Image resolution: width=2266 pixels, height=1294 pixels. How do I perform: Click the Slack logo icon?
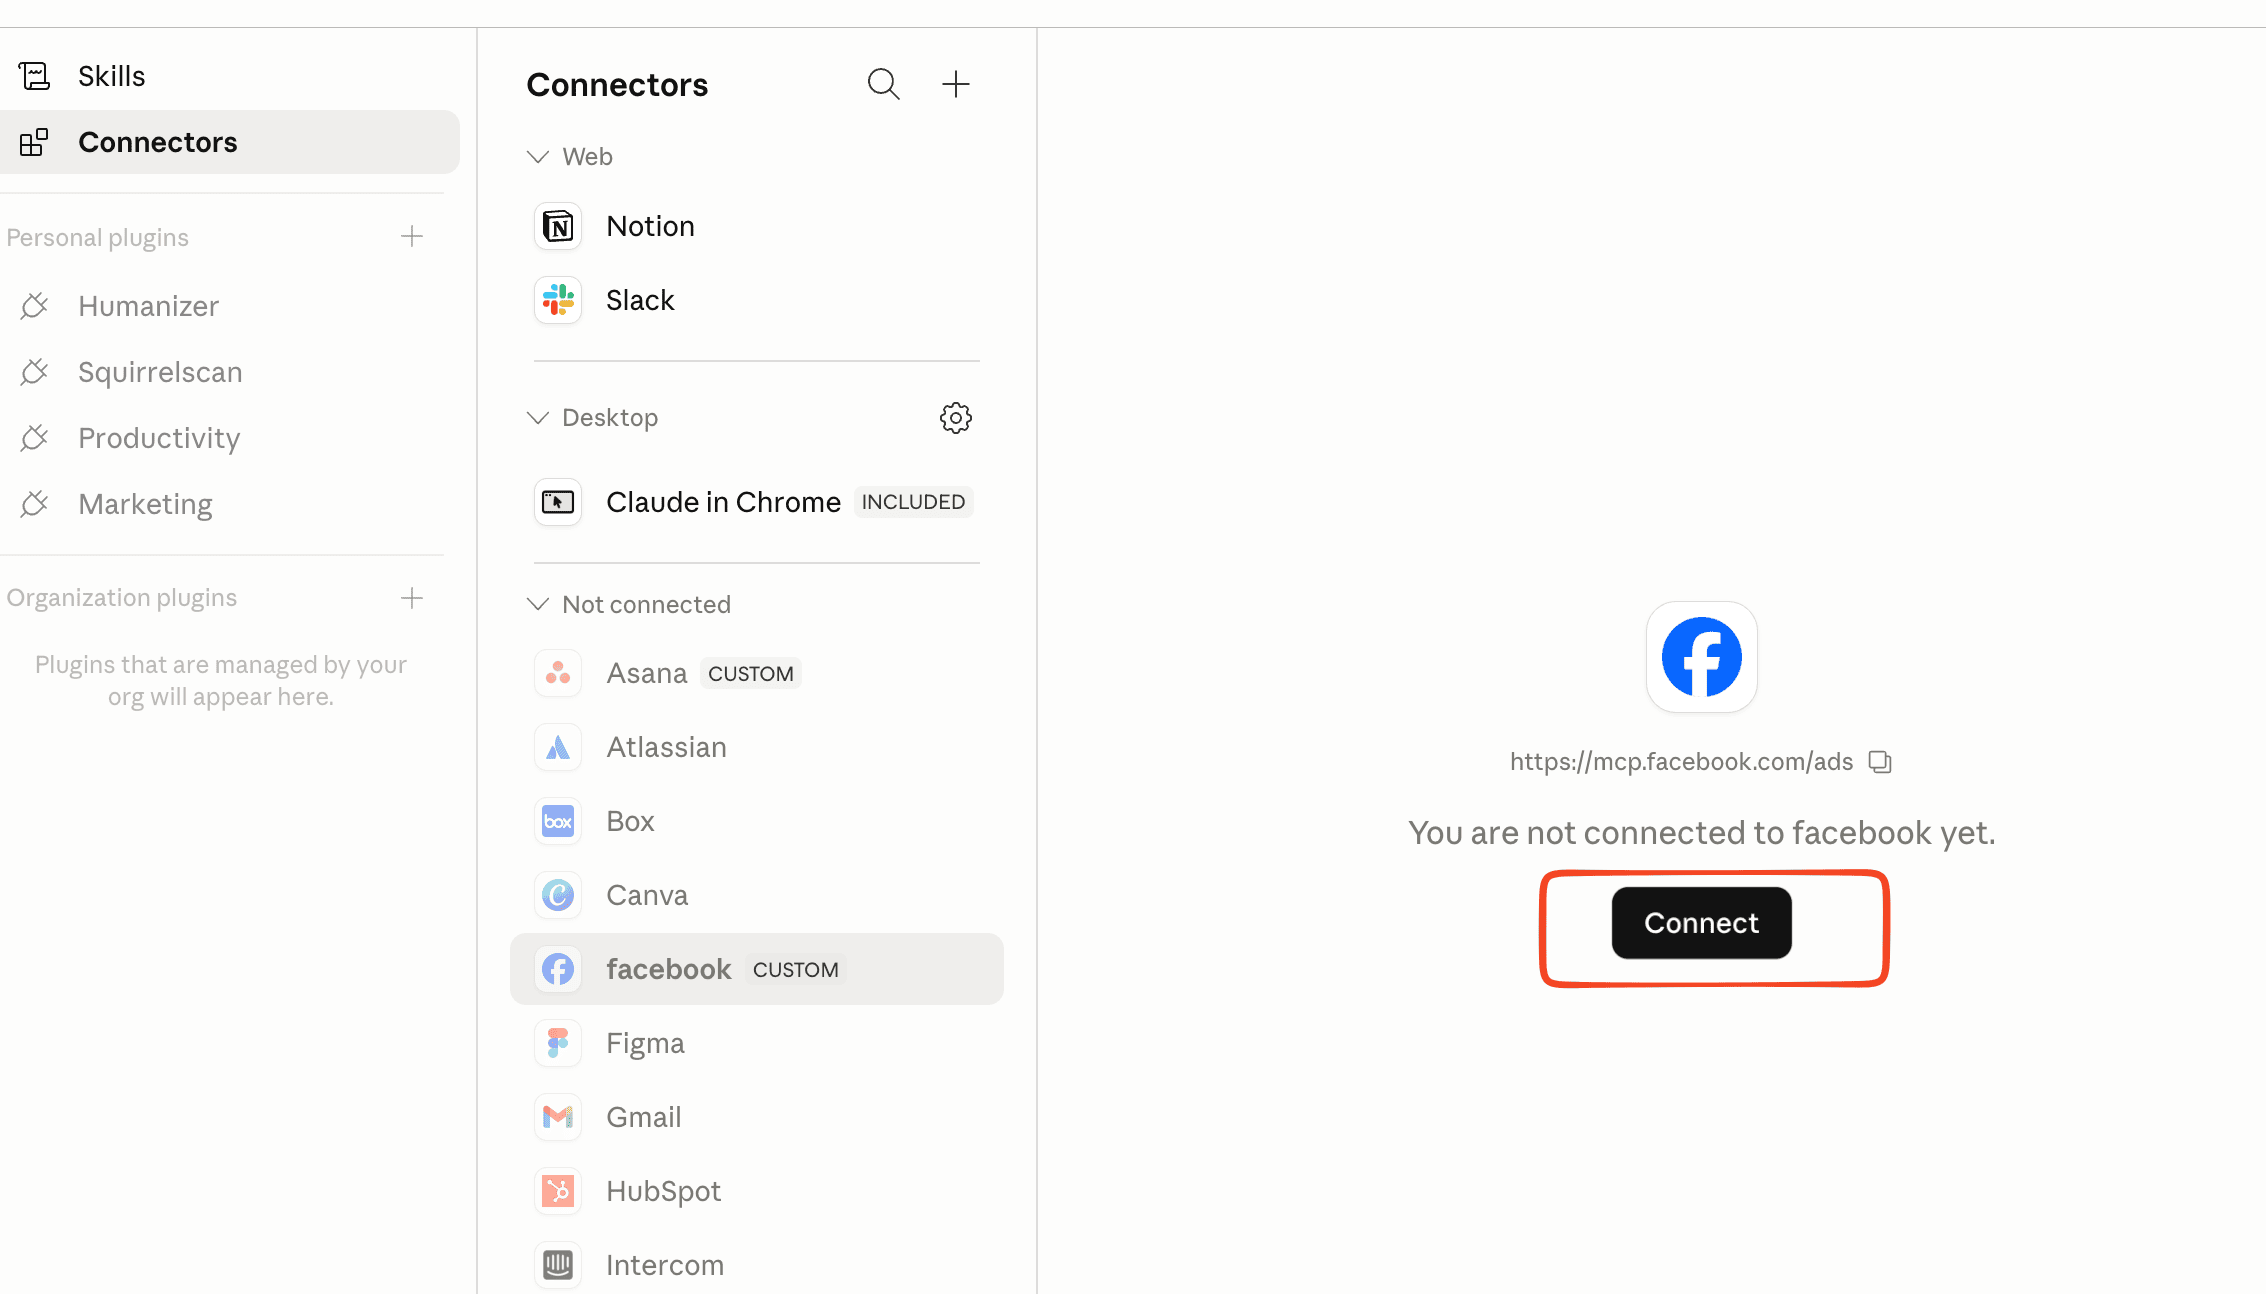(558, 301)
